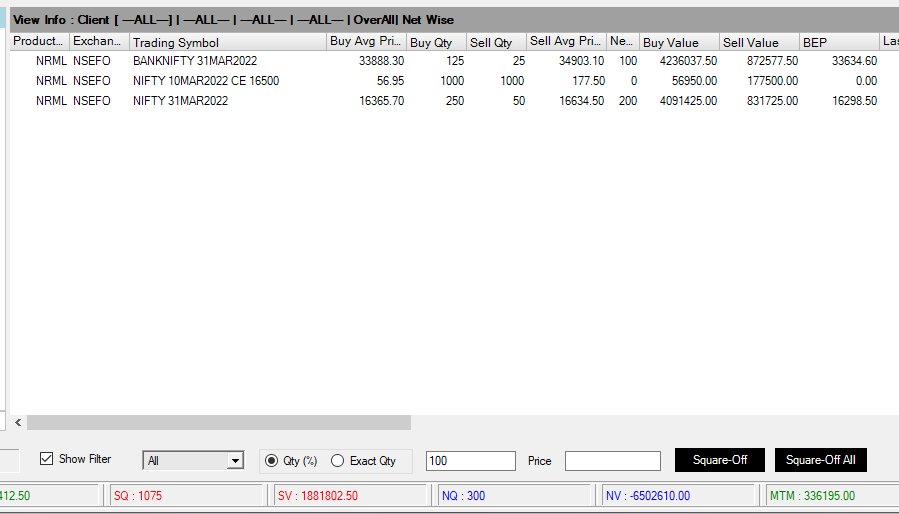Click sell quantity 50 in NIFTY 31MAR2022 row
Image resolution: width=899 pixels, height=514 pixels.
[518, 101]
